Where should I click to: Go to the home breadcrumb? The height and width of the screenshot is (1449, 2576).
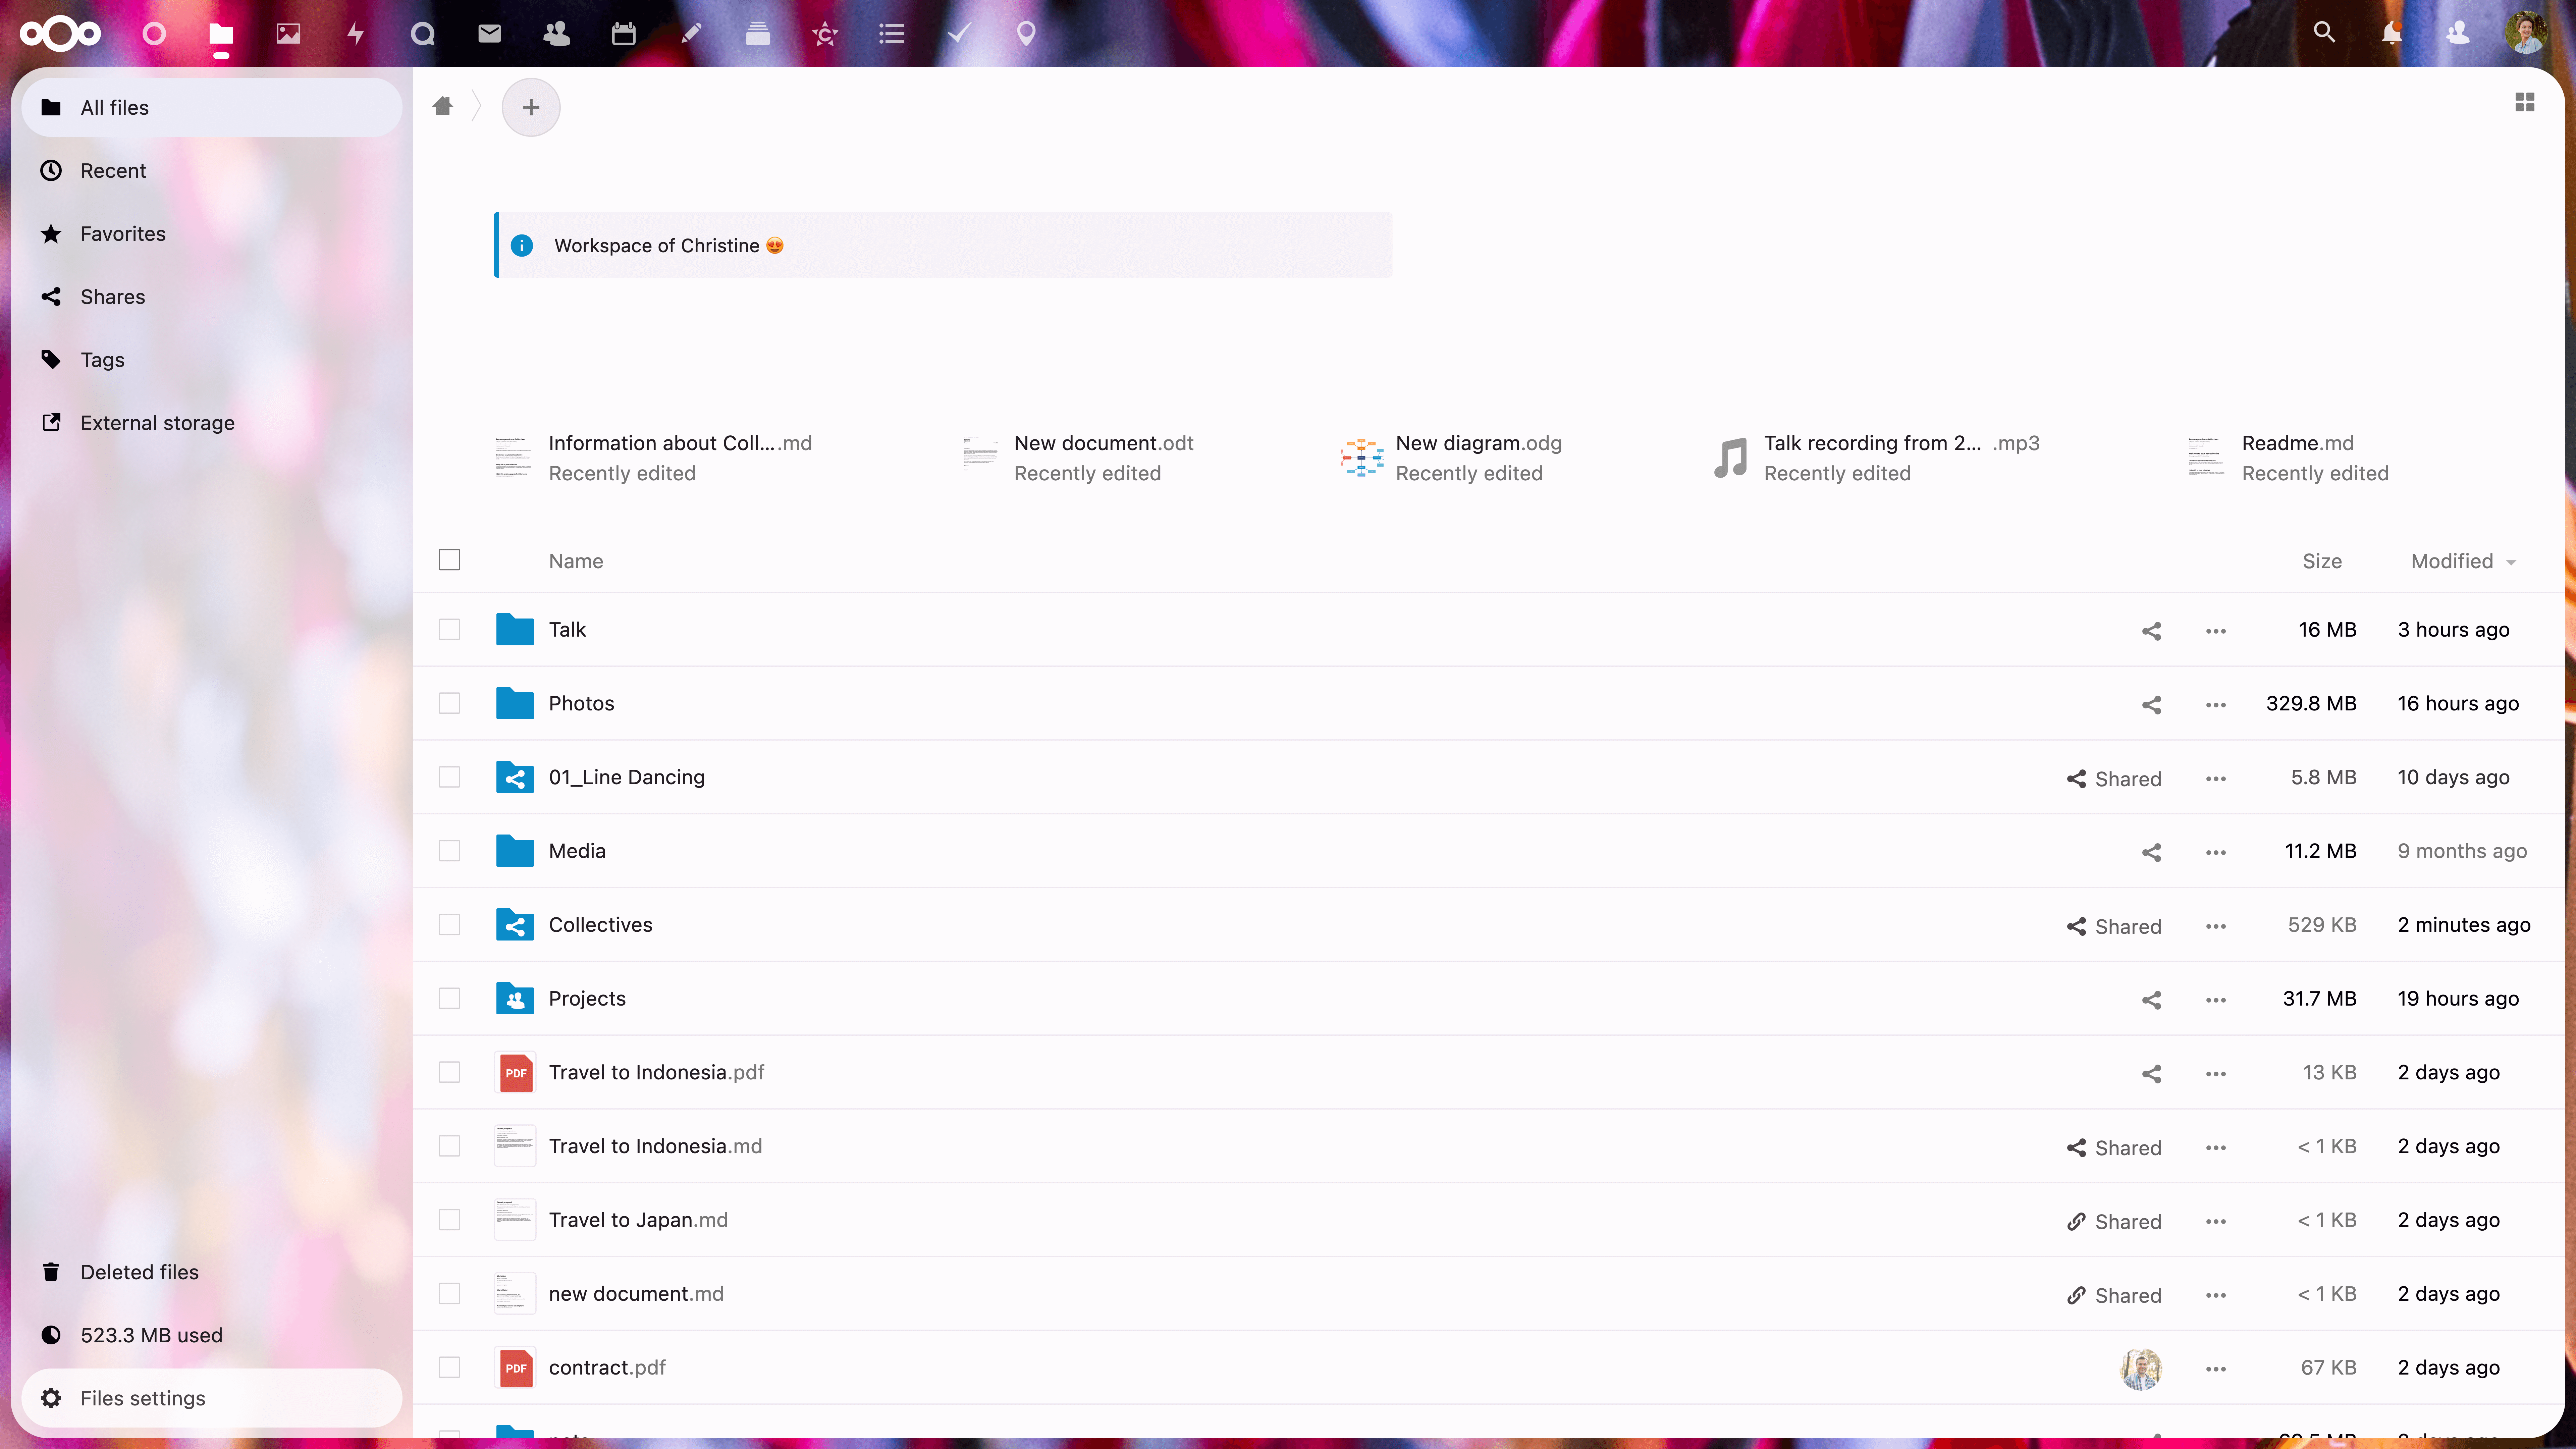(x=443, y=106)
